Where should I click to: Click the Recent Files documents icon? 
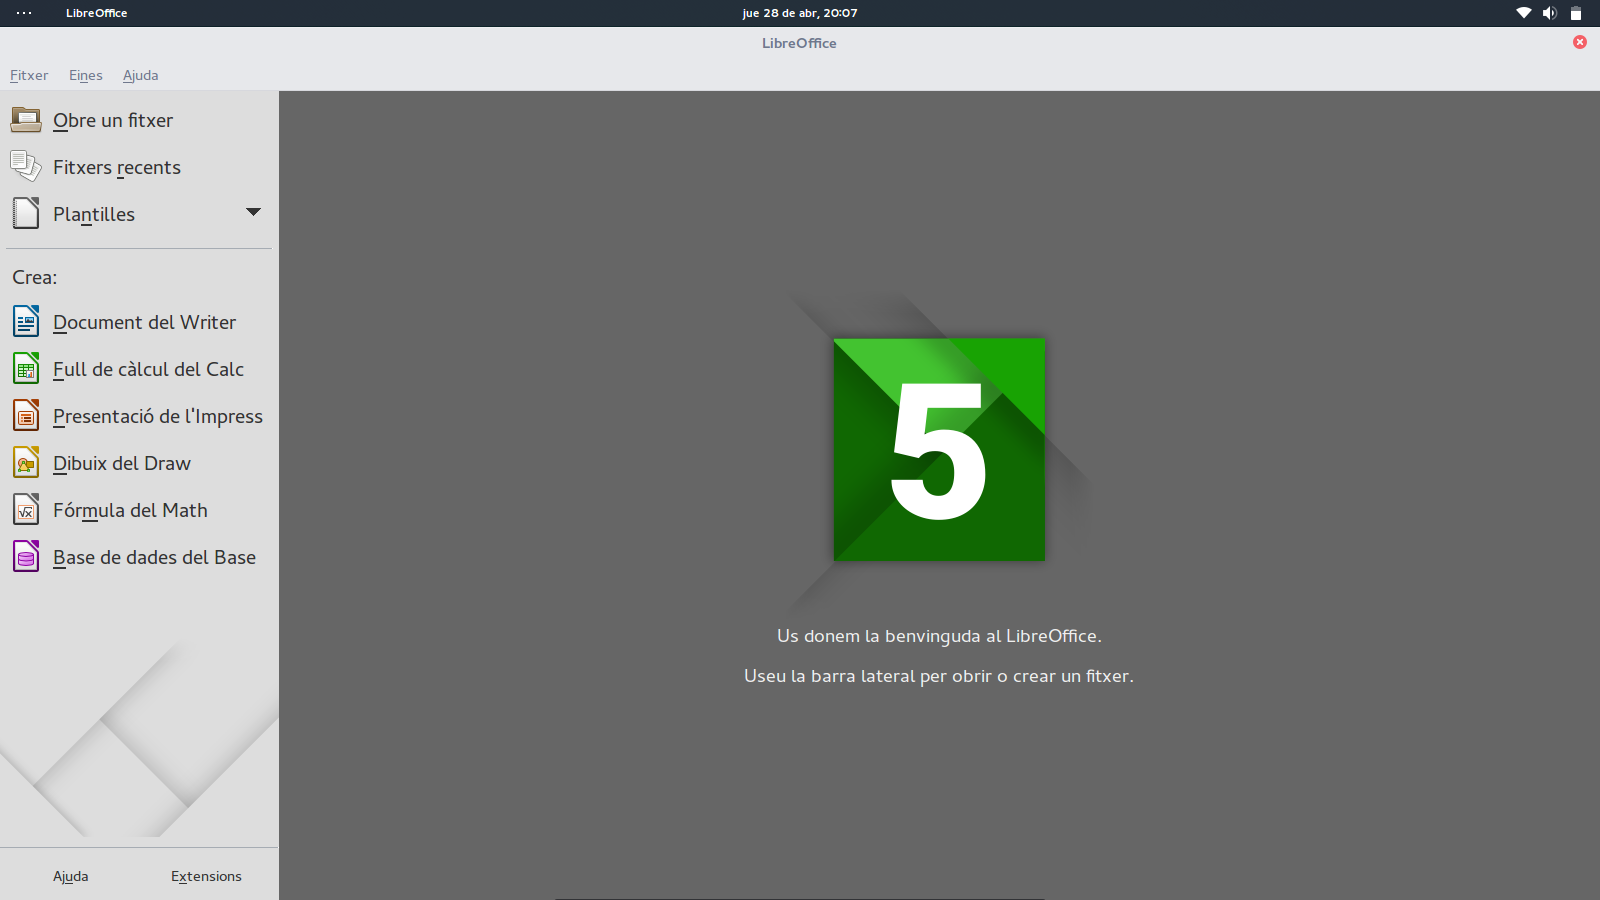tap(26, 167)
